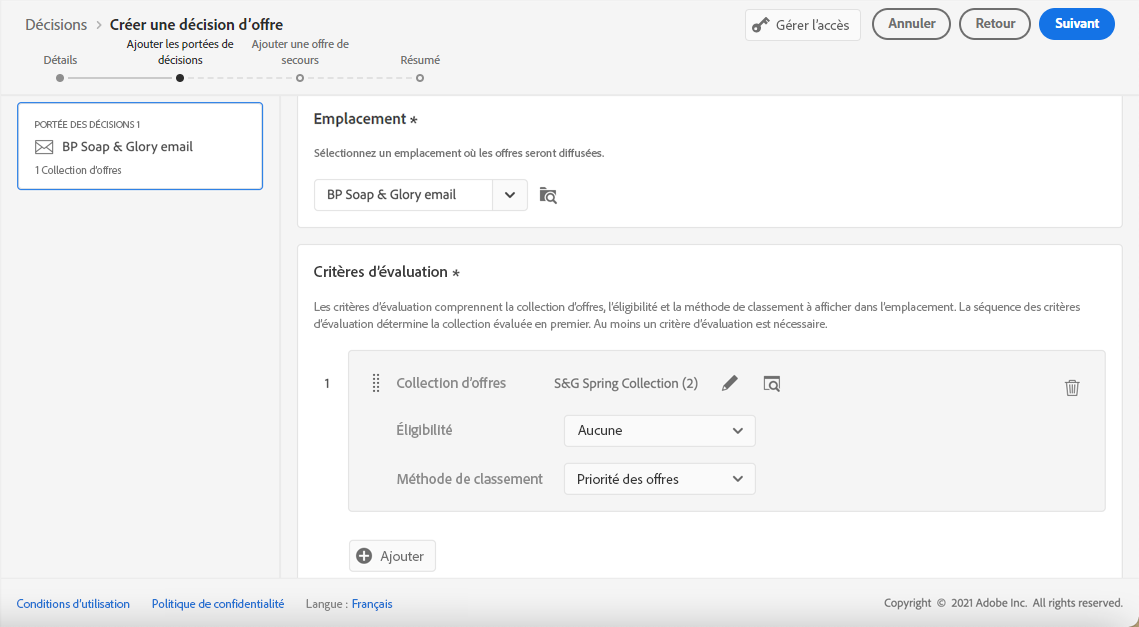Open the Éligibilité dropdown set to Aucune
Image resolution: width=1139 pixels, height=627 pixels.
[x=659, y=431]
